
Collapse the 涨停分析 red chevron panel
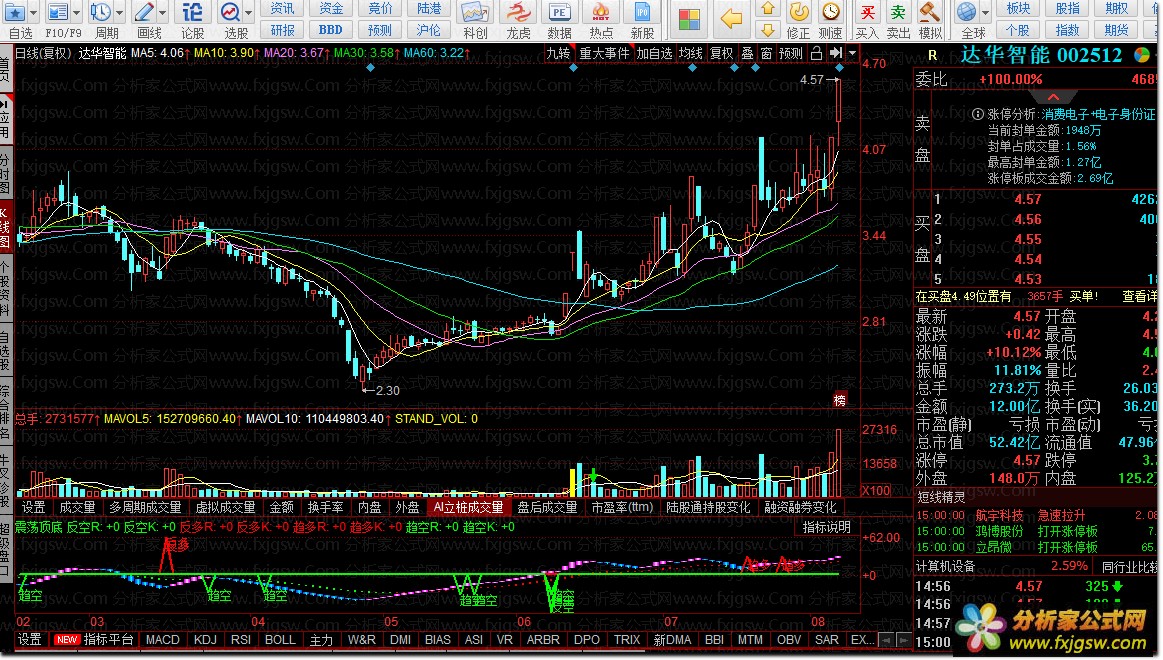tap(1053, 97)
